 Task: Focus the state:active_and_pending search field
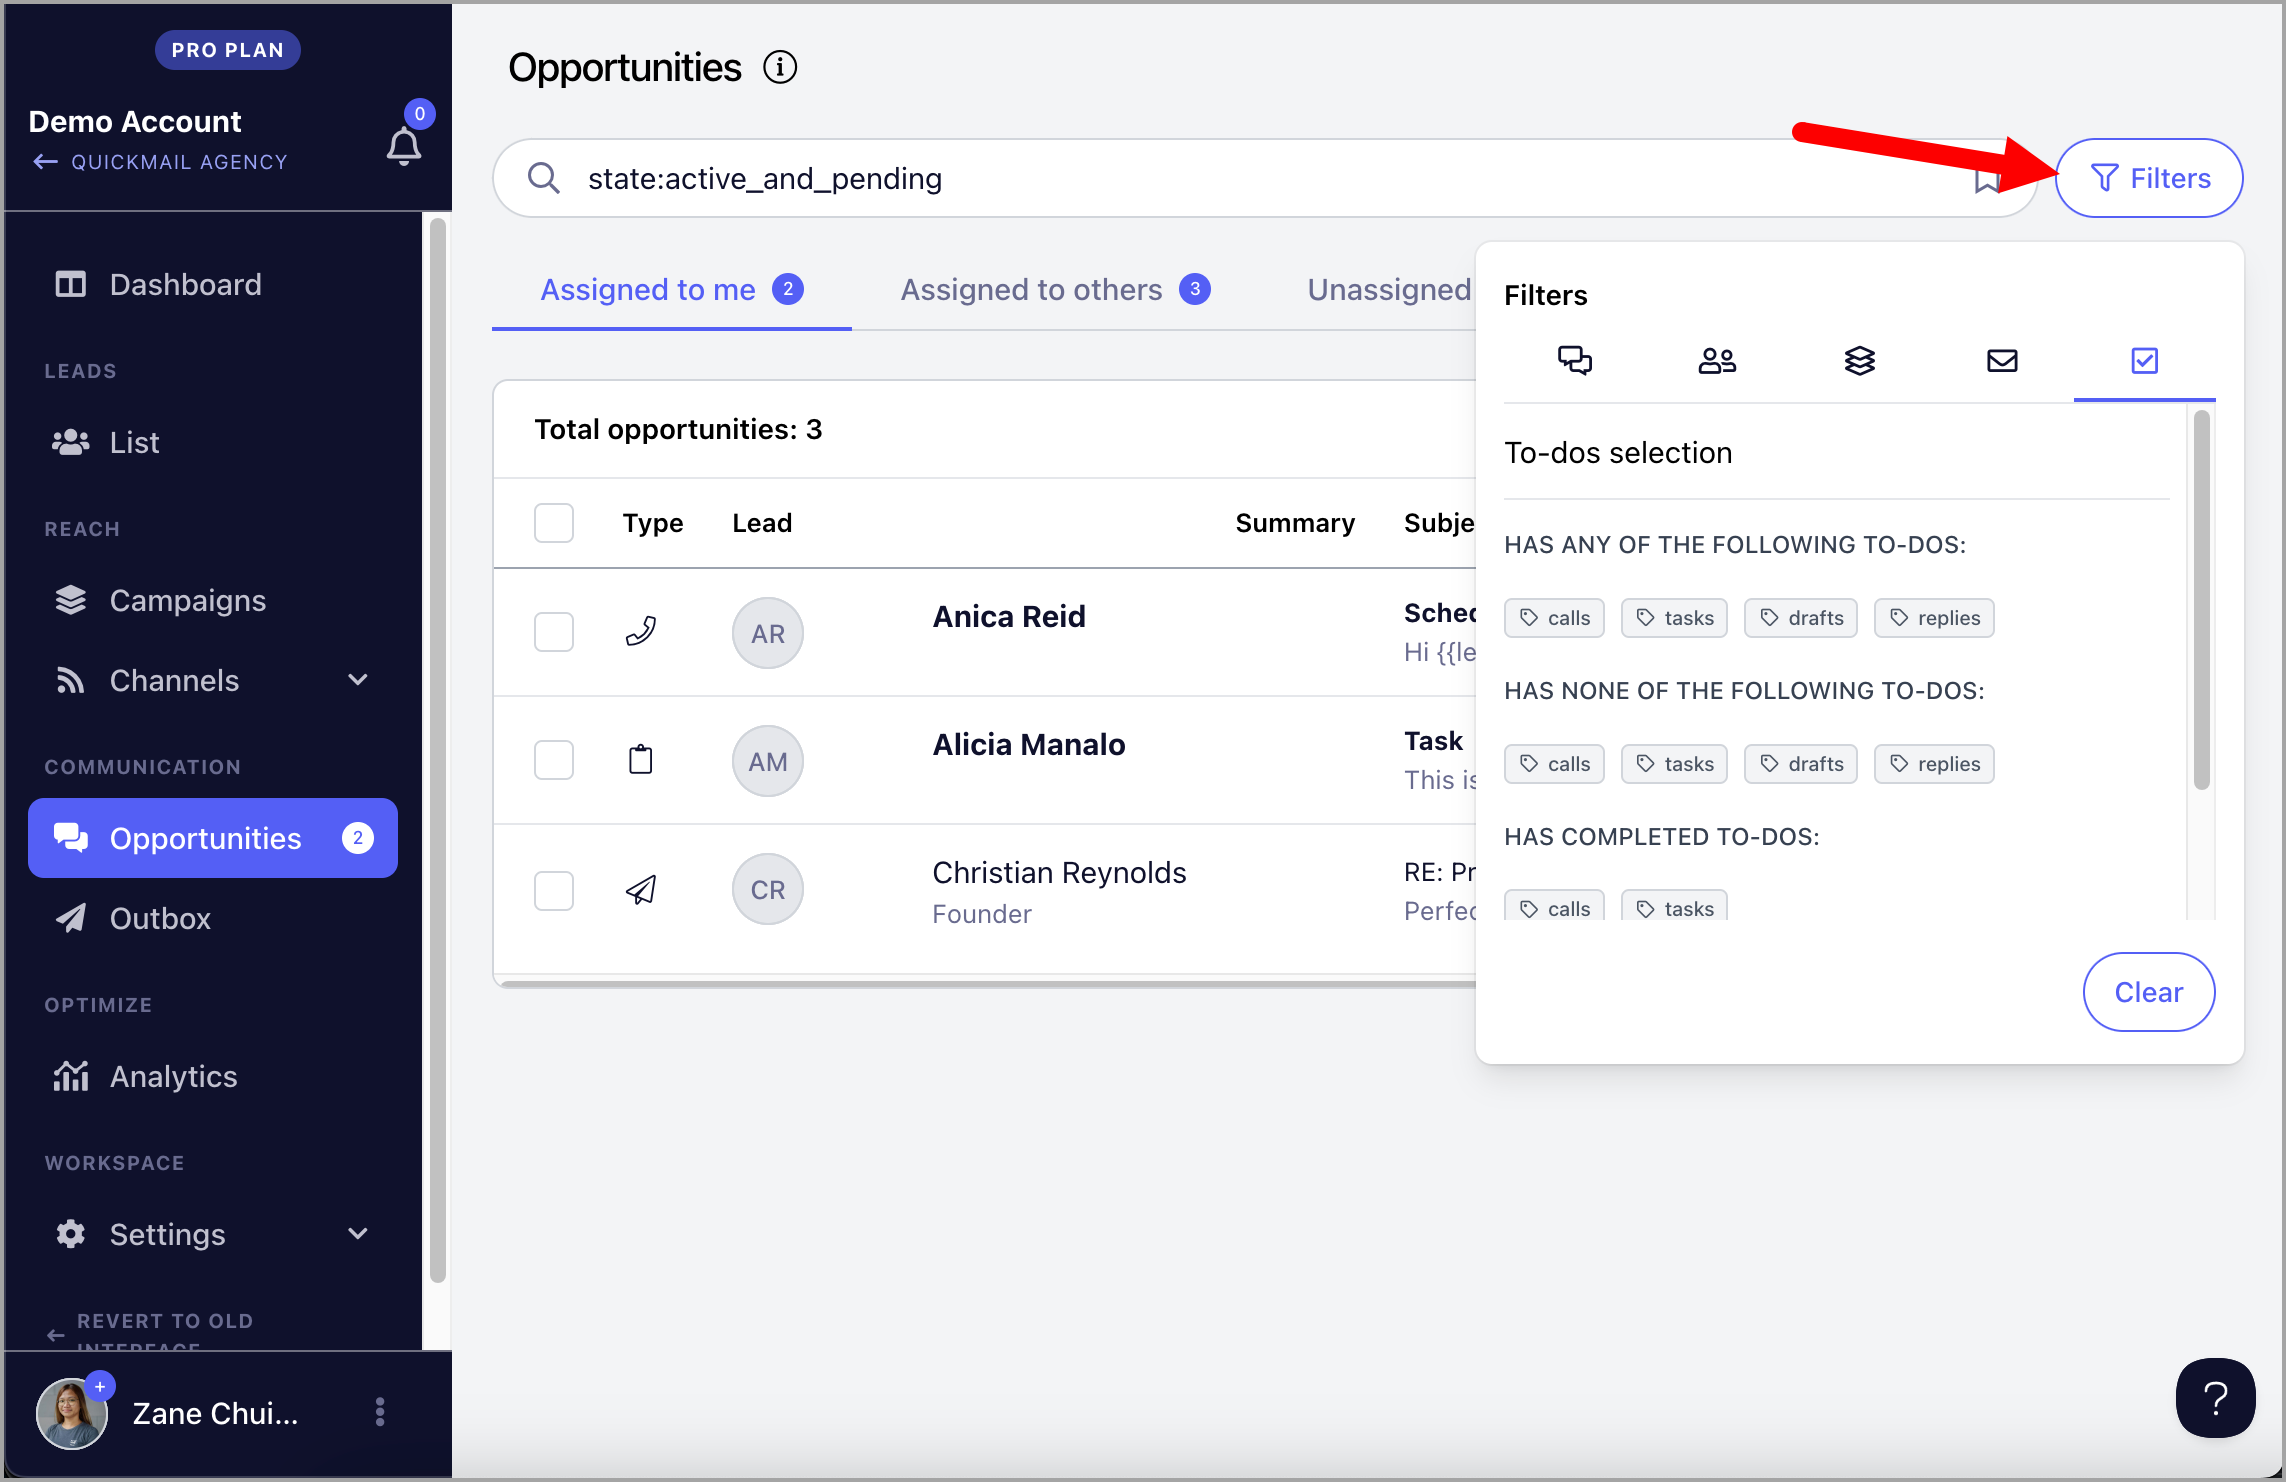point(1265,178)
